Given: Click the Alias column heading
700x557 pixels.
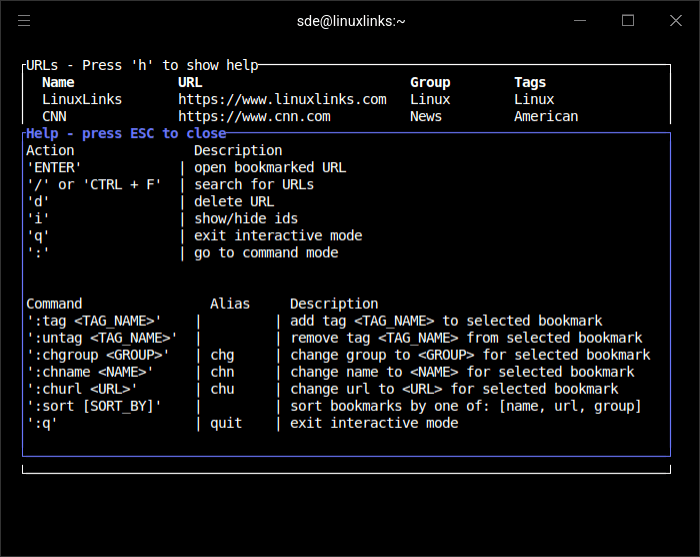Looking at the screenshot, I should (x=230, y=304).
